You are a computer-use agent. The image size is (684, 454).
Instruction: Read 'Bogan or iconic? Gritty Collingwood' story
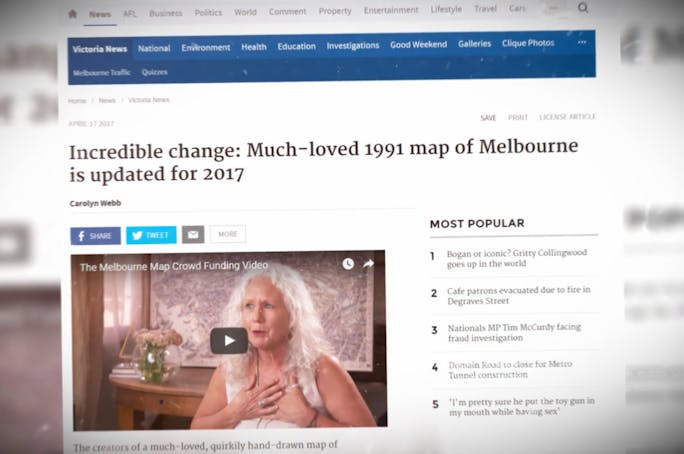[x=517, y=258]
